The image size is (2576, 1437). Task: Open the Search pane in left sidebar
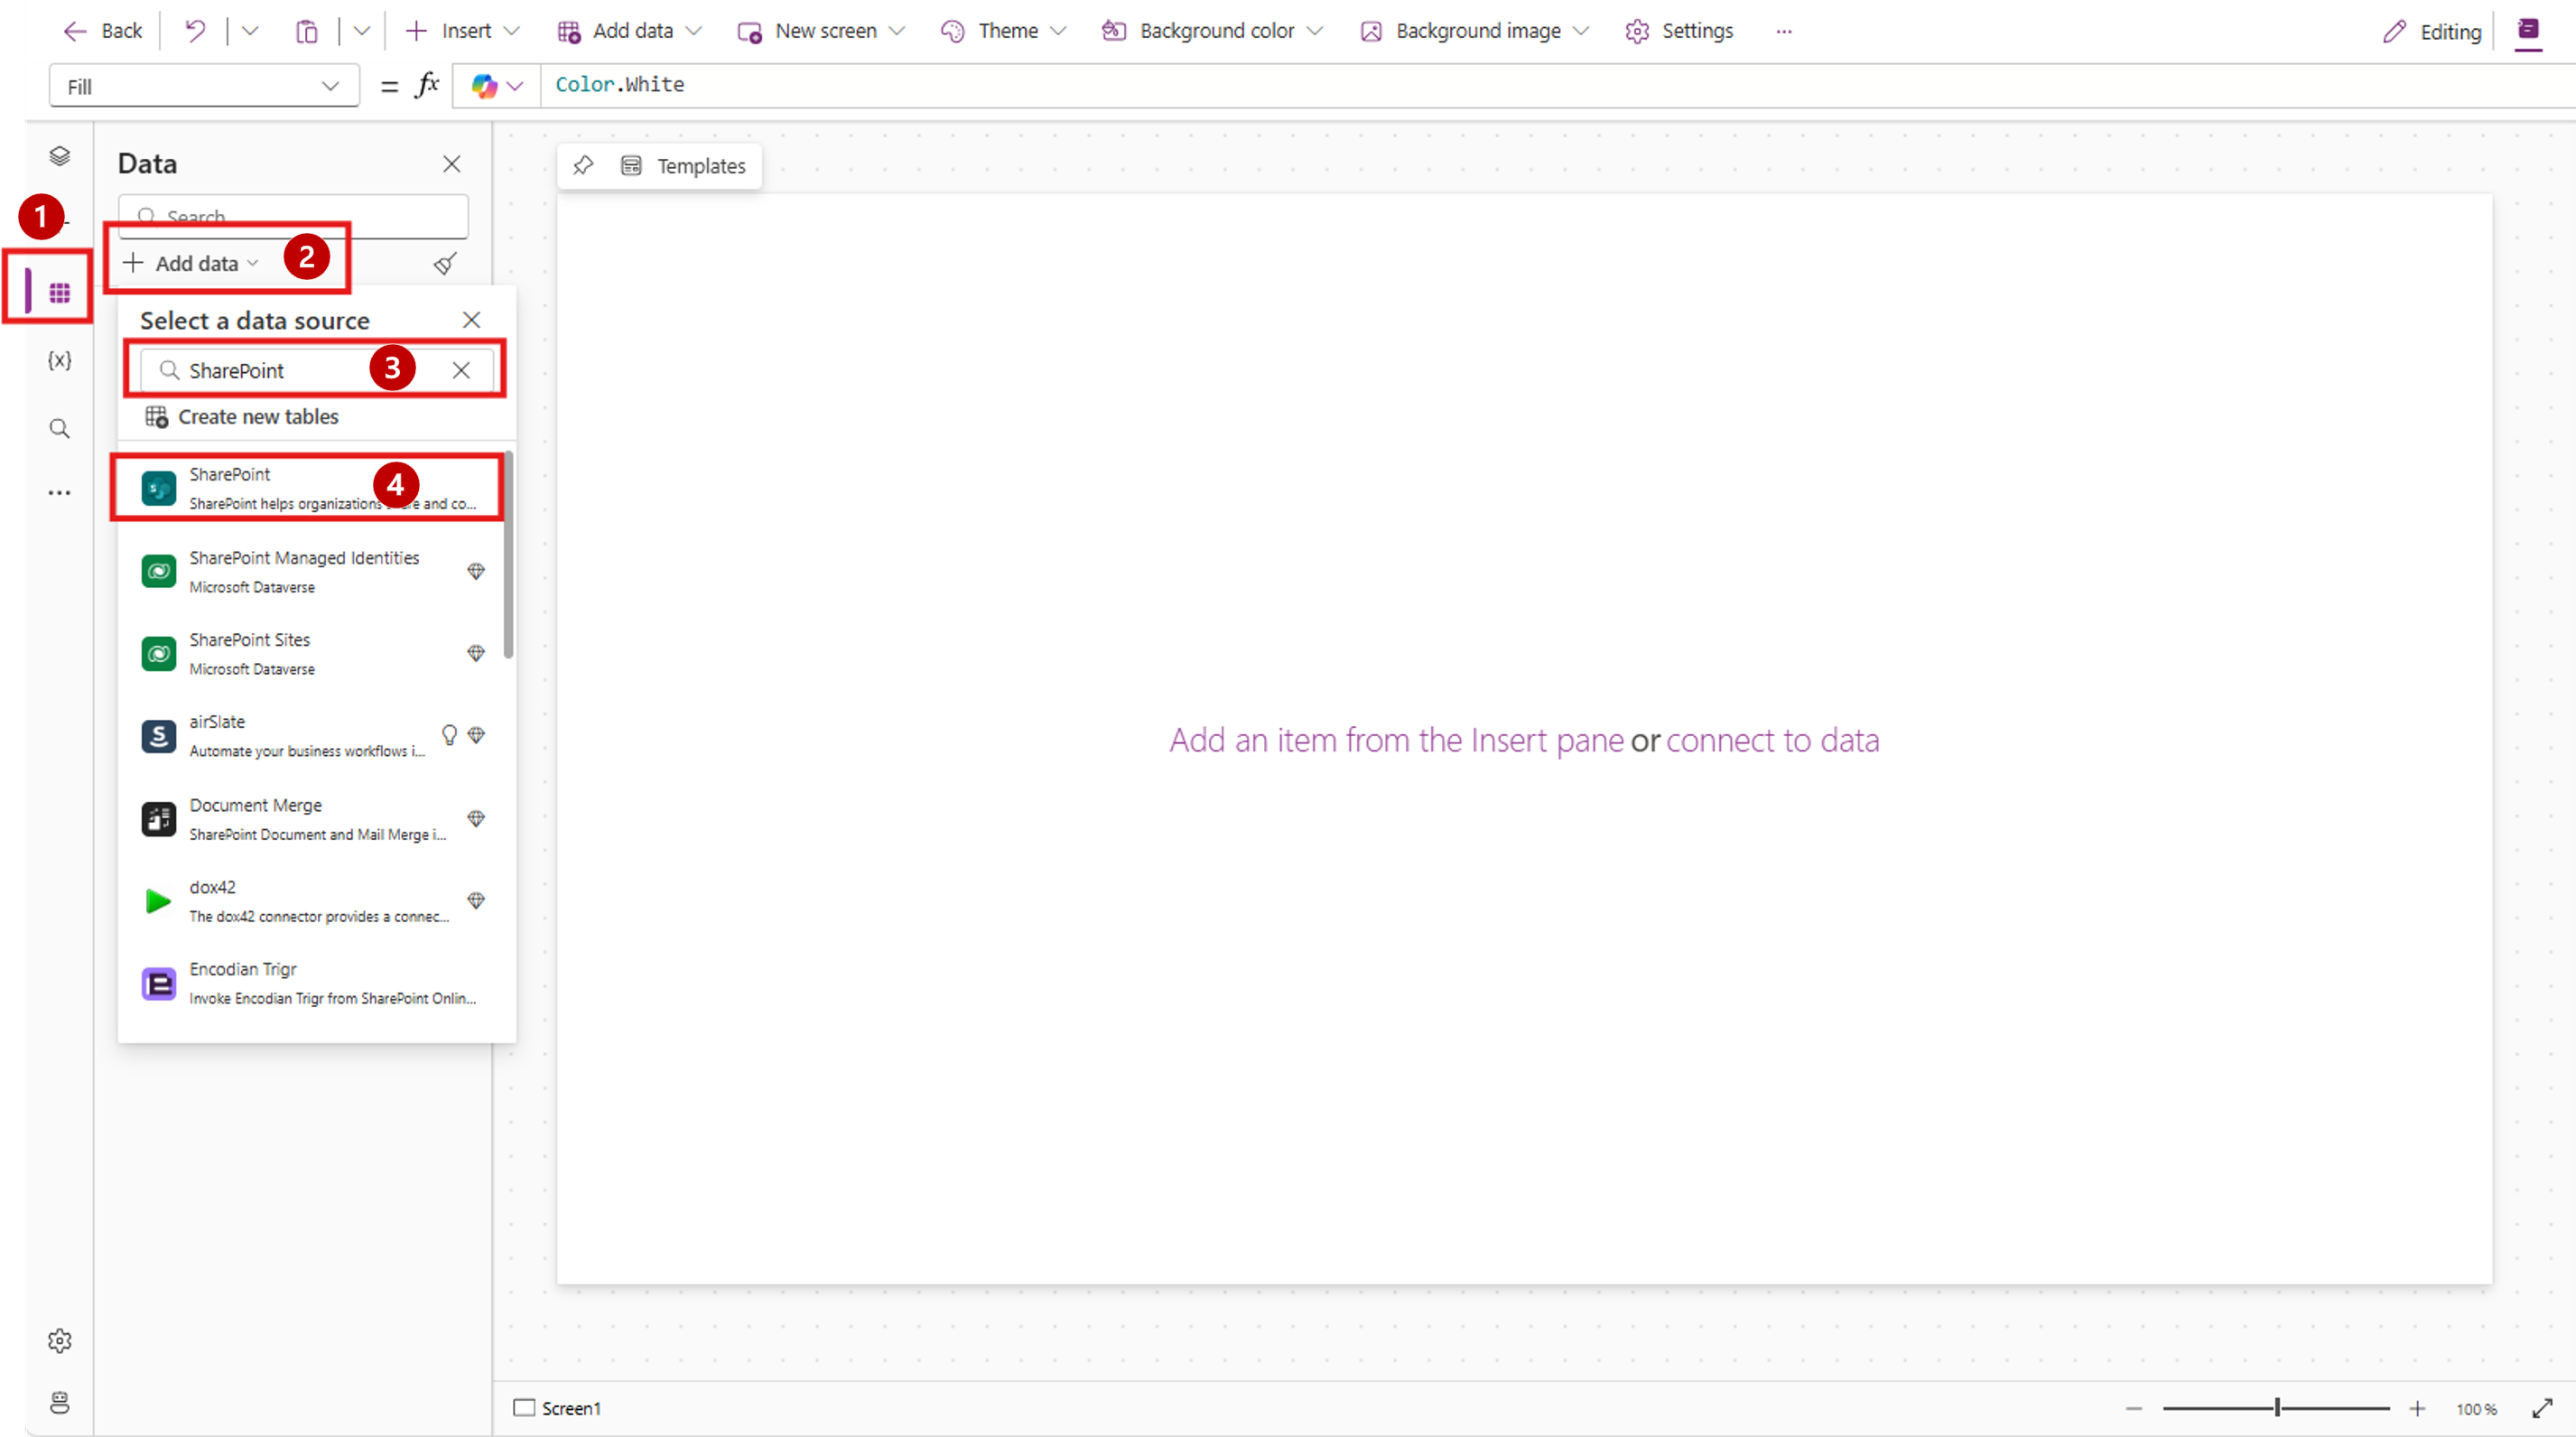tap(59, 428)
